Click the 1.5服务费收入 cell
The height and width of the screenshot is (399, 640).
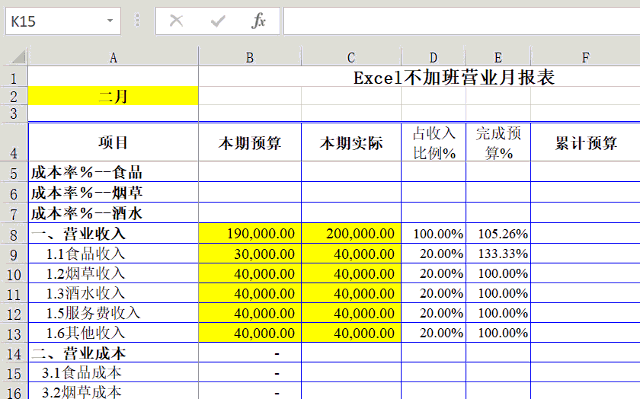pyautogui.click(x=113, y=313)
